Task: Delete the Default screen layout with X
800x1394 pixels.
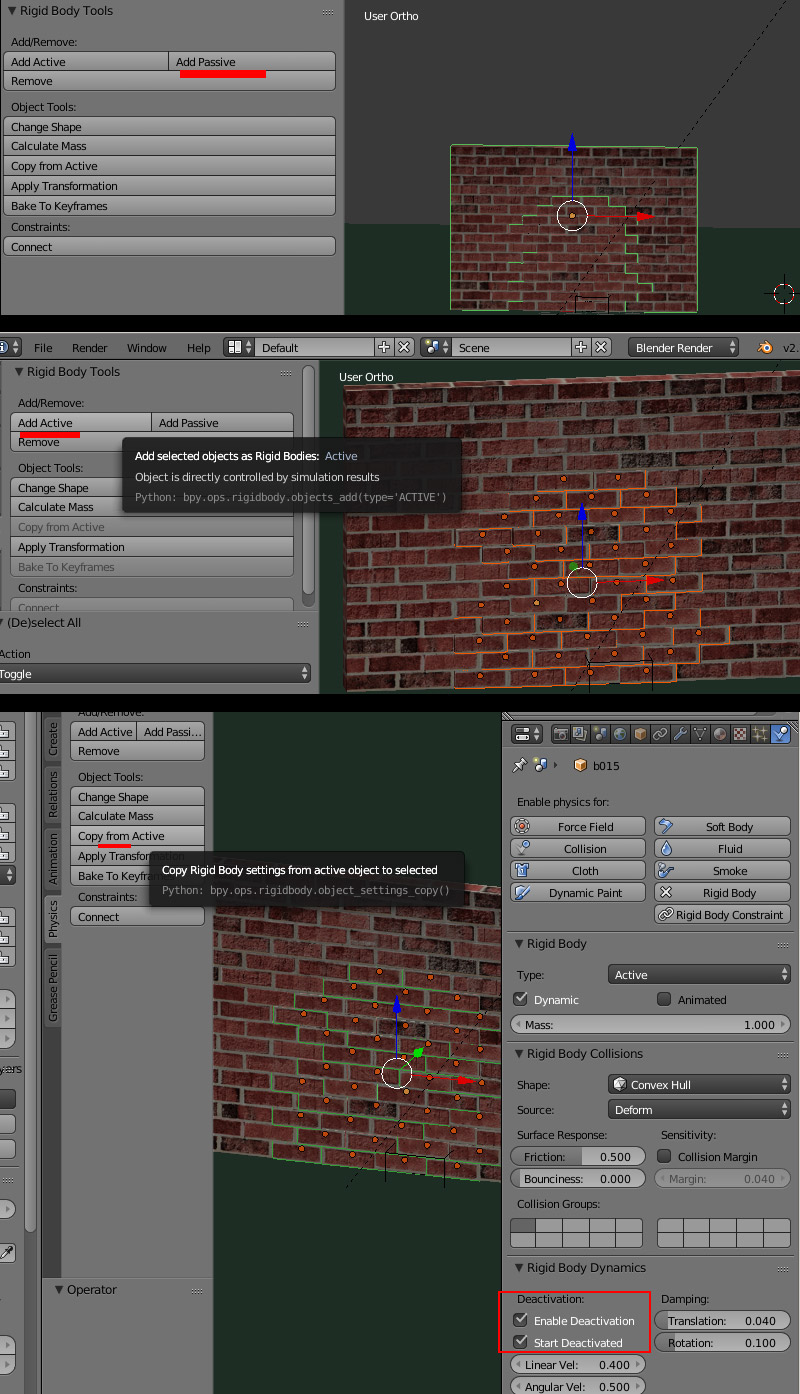Action: [x=404, y=347]
